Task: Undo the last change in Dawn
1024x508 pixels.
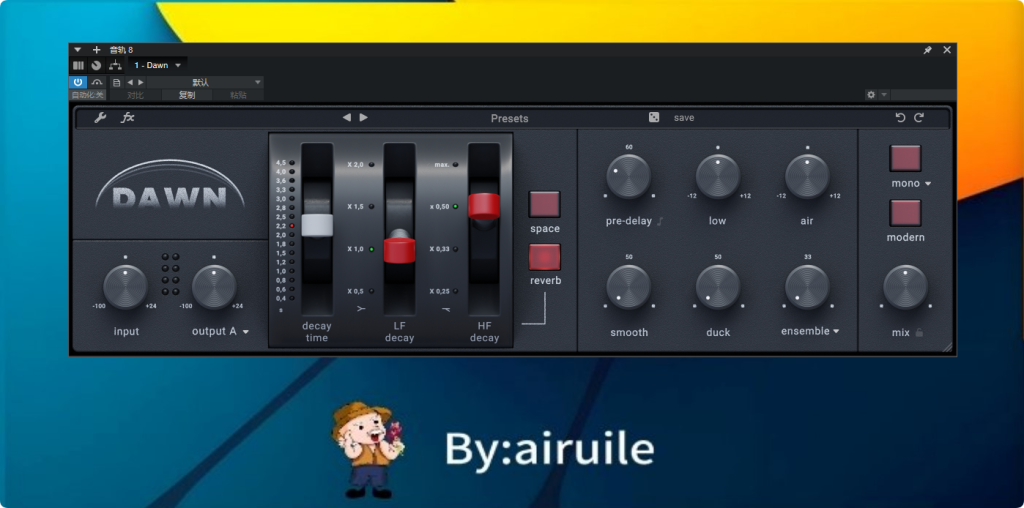Action: (901, 118)
